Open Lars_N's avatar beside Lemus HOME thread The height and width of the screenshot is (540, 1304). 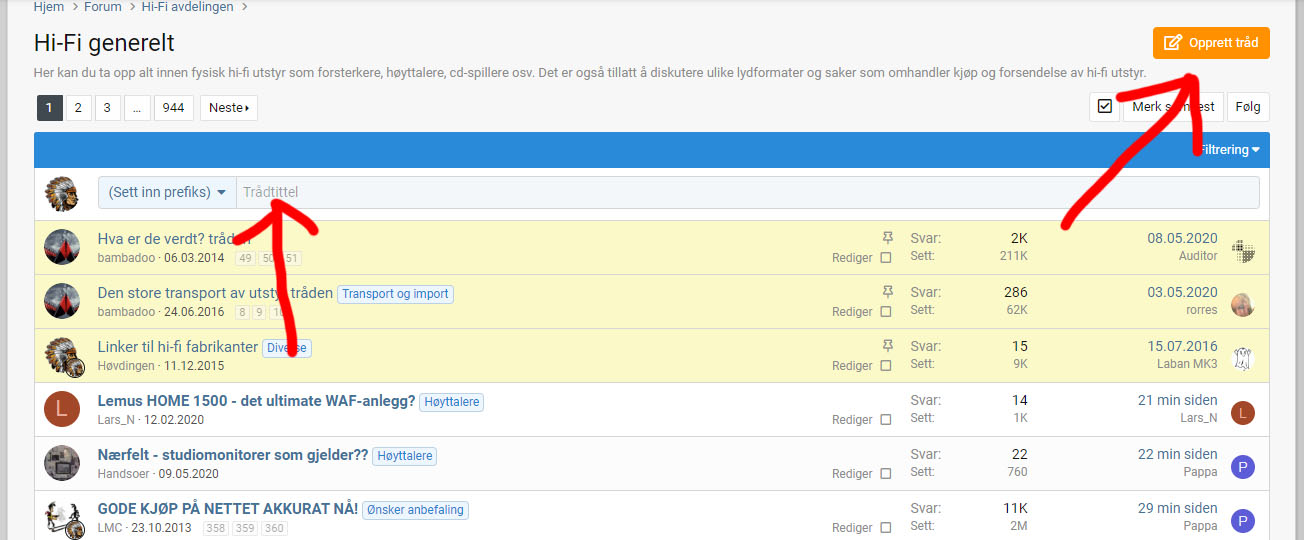pos(62,409)
